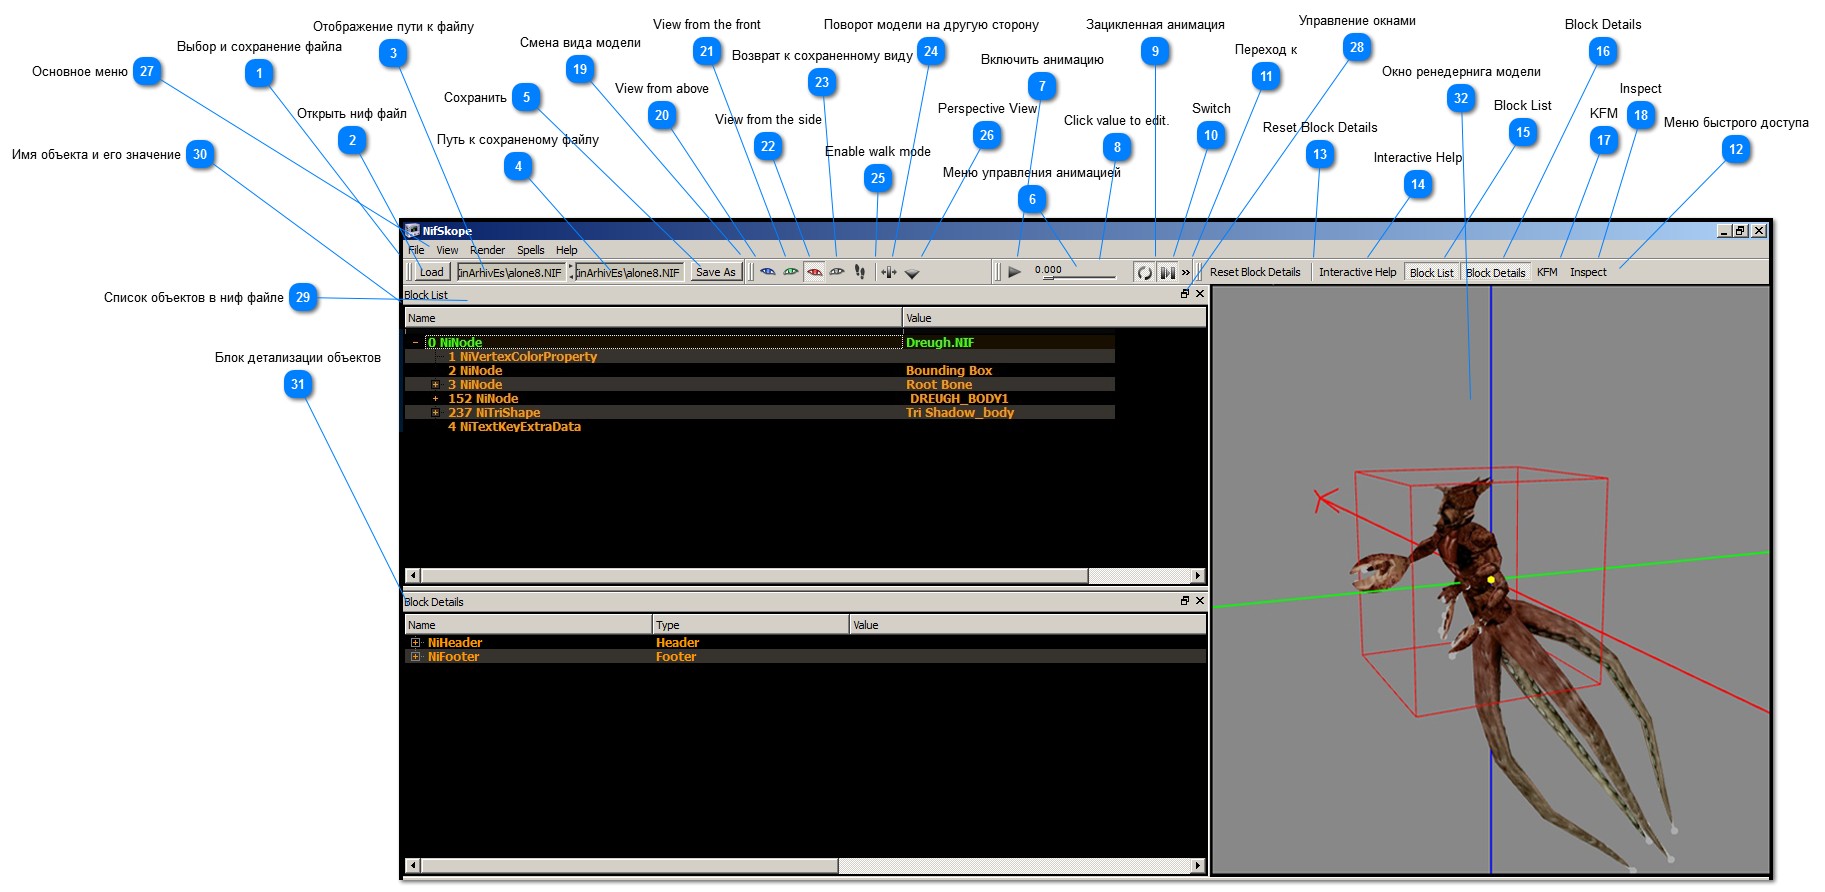Toggle looped animation playback

pyautogui.click(x=1144, y=272)
